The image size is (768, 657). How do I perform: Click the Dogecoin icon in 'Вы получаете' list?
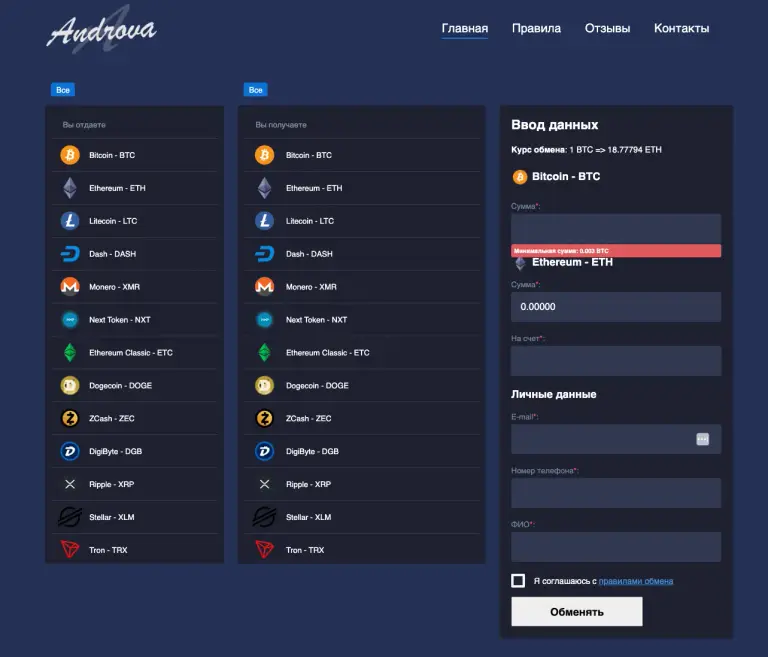pos(264,386)
